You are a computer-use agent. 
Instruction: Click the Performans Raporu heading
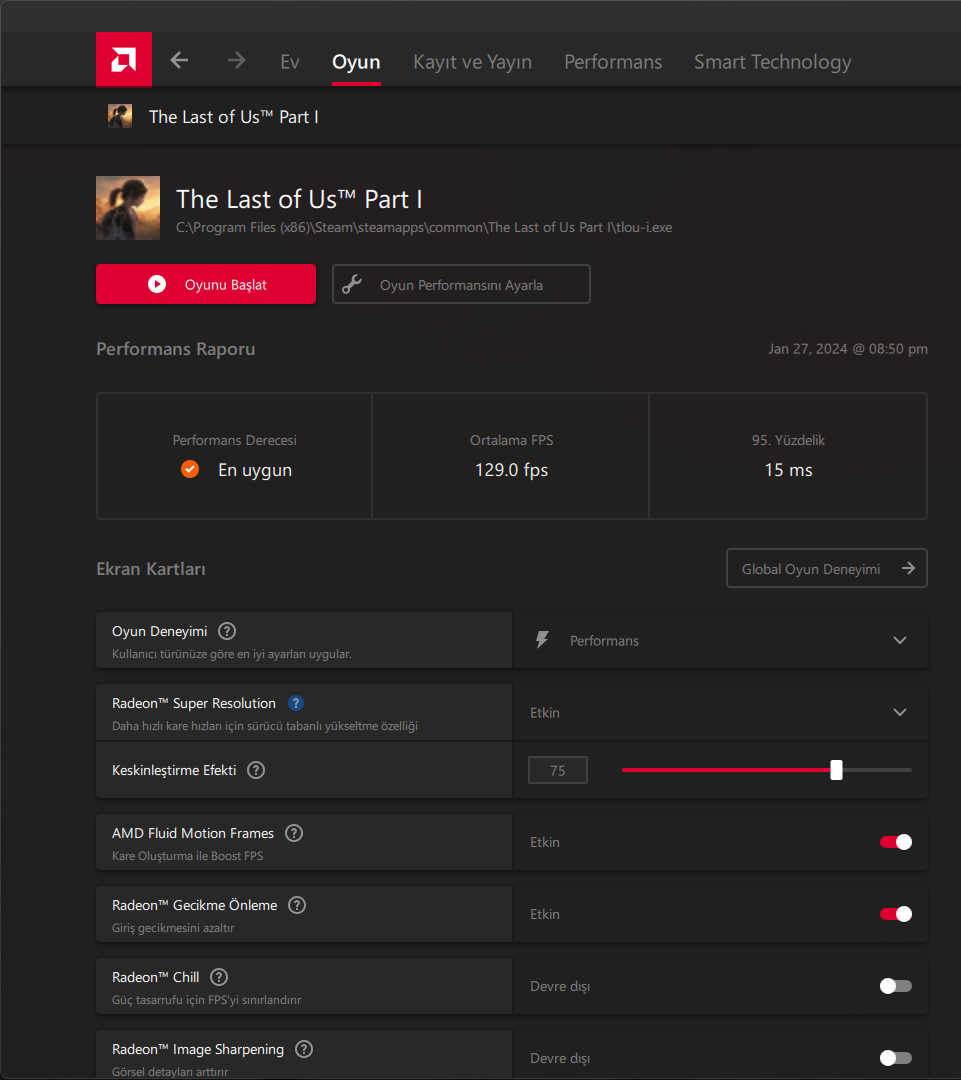(176, 349)
